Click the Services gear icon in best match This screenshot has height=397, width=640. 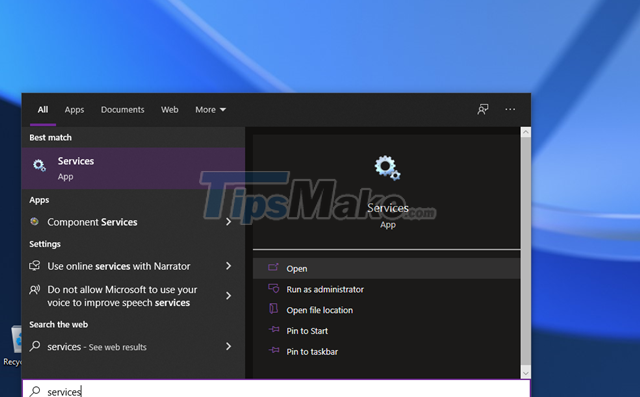pos(39,165)
